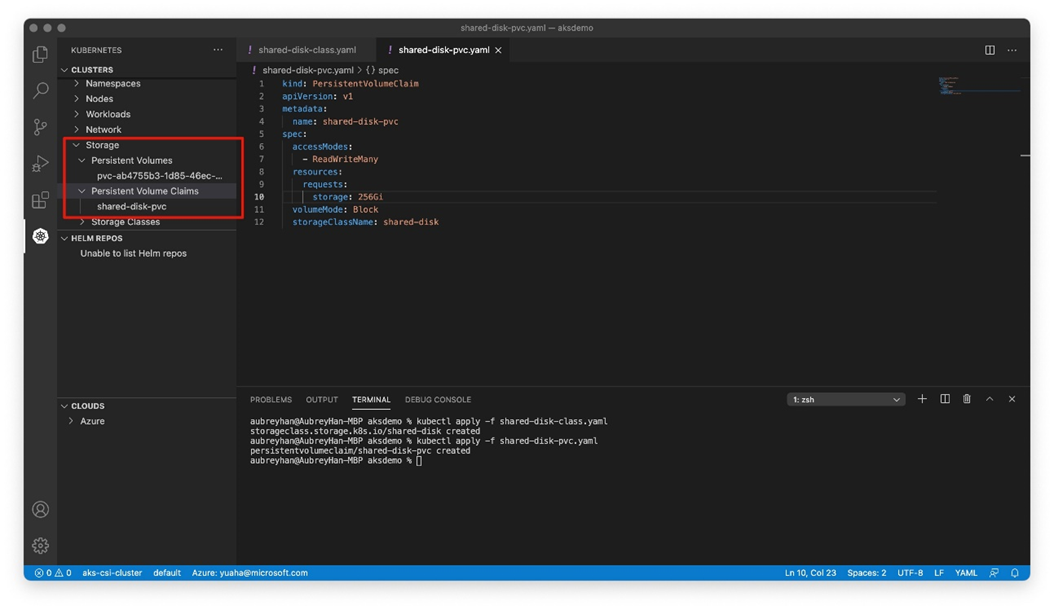1054x610 pixels.
Task: Open the feedback icon in status bar
Action: coord(994,573)
